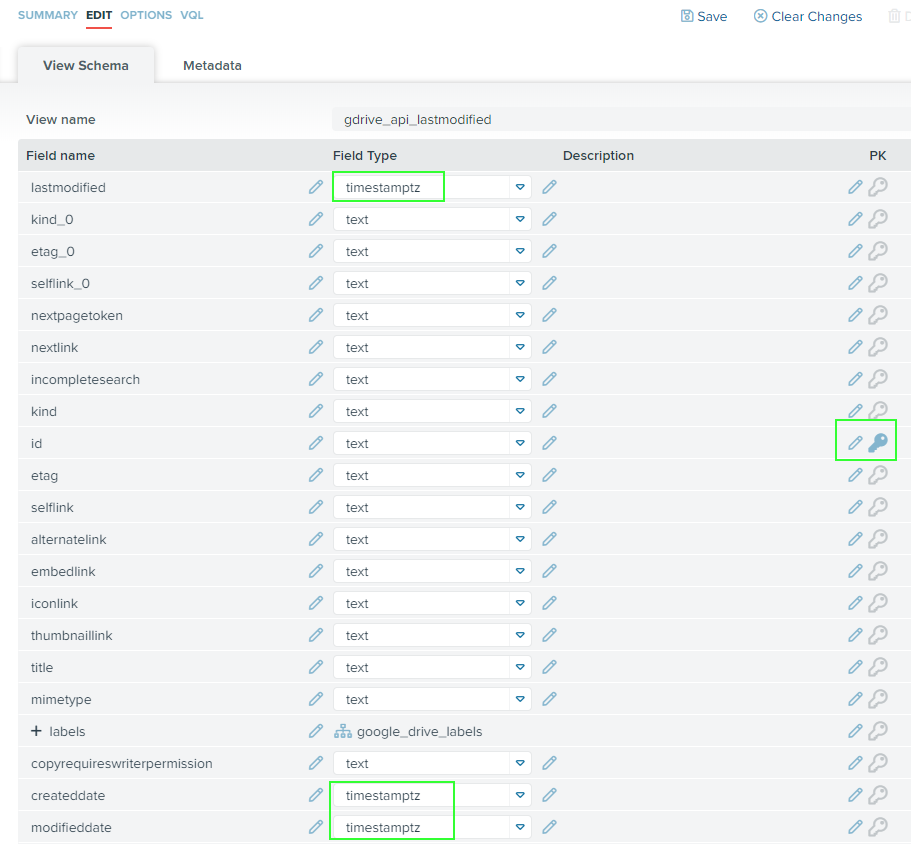Click the thumbnaillink type combo box
Image resolution: width=911 pixels, height=844 pixels.
click(432, 635)
